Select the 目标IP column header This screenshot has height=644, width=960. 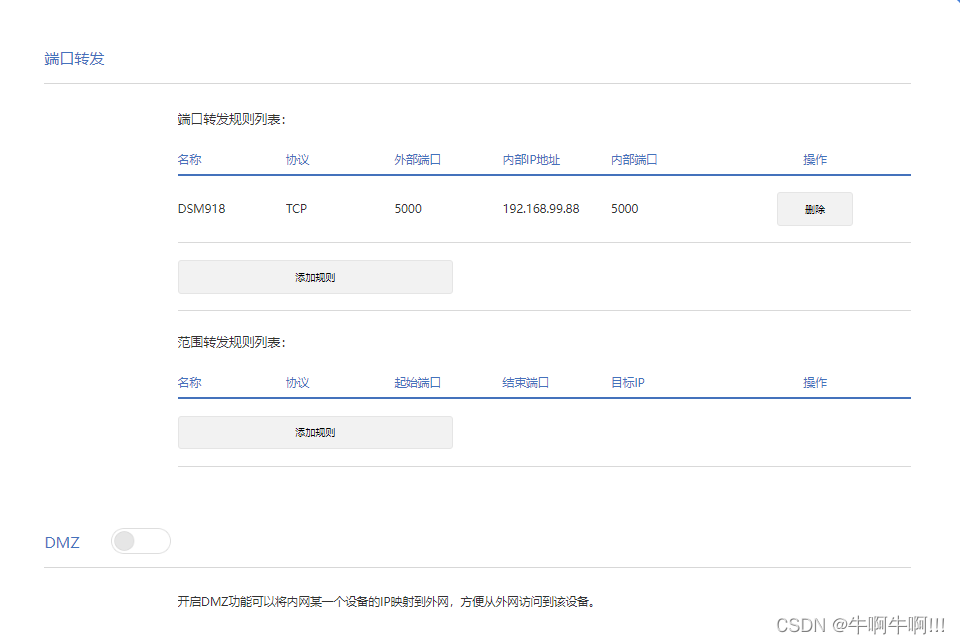(x=626, y=382)
